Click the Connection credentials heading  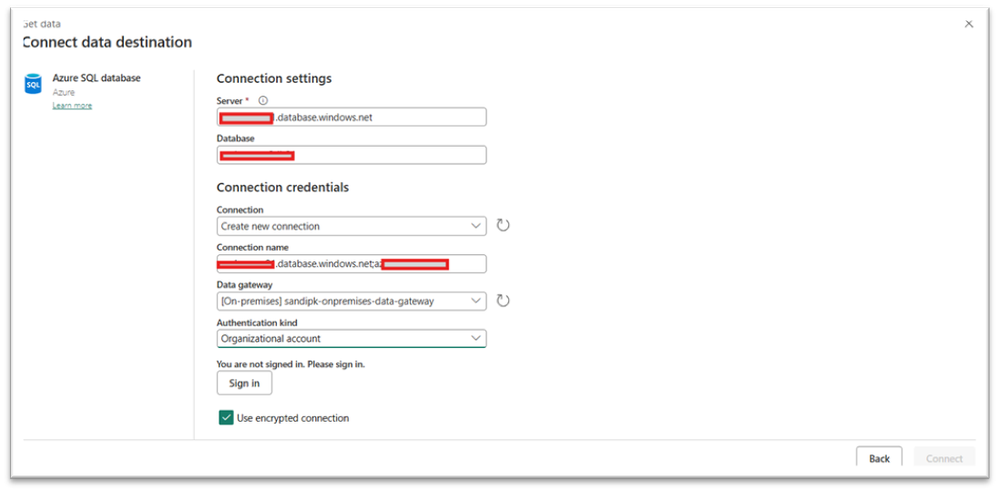pyautogui.click(x=283, y=188)
